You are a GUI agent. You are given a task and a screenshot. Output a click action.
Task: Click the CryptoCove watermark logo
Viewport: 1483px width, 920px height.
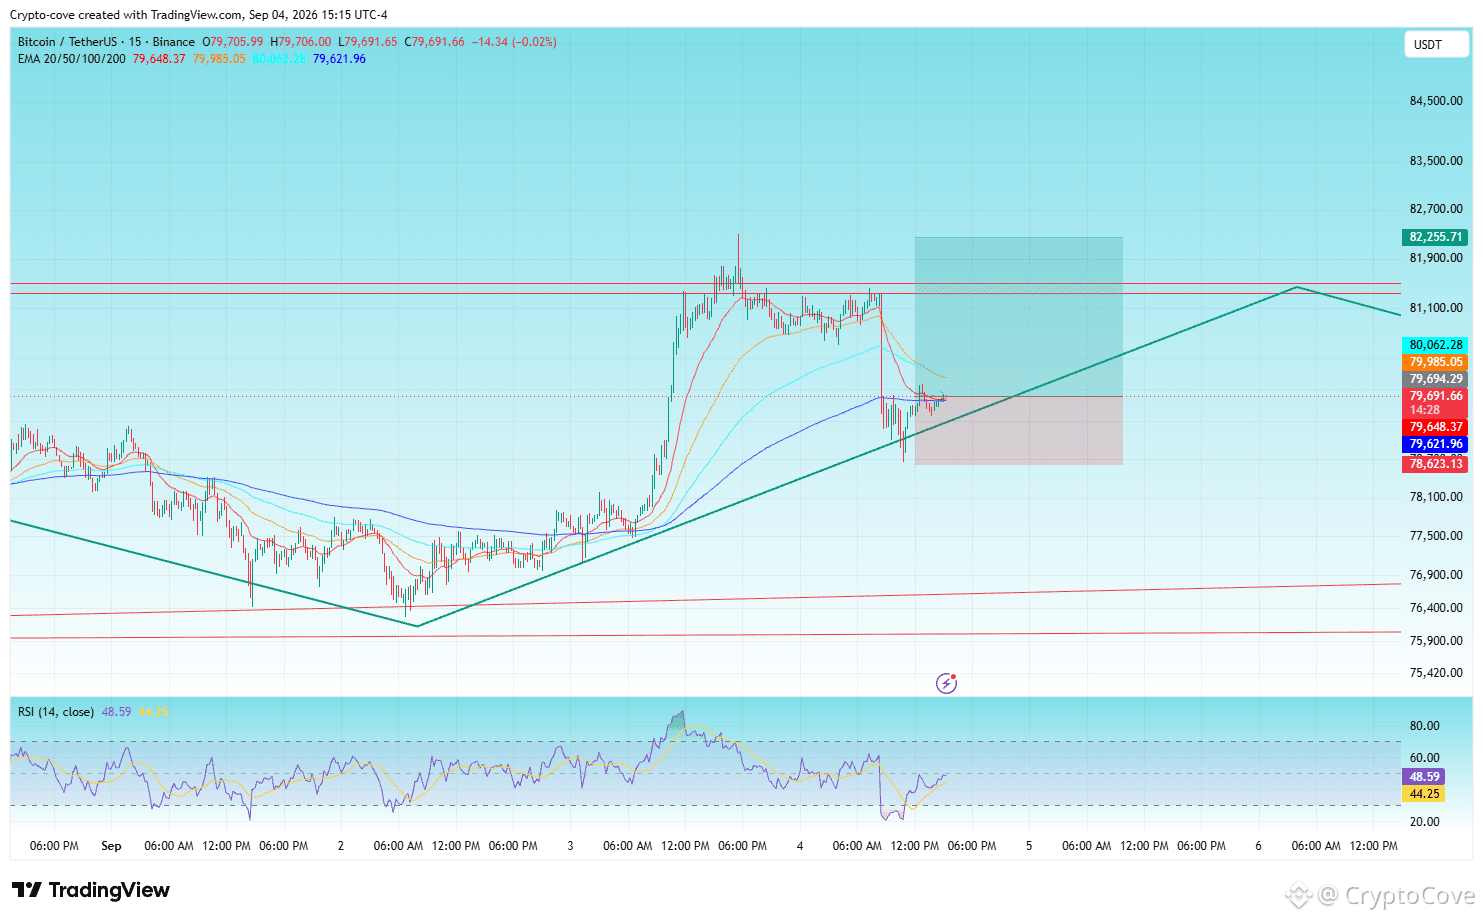[1380, 895]
